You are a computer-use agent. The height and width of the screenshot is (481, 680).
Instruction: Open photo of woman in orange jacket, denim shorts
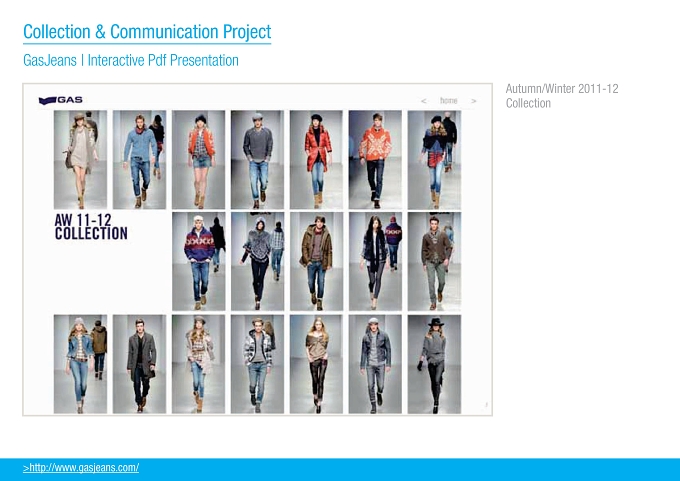click(198, 160)
